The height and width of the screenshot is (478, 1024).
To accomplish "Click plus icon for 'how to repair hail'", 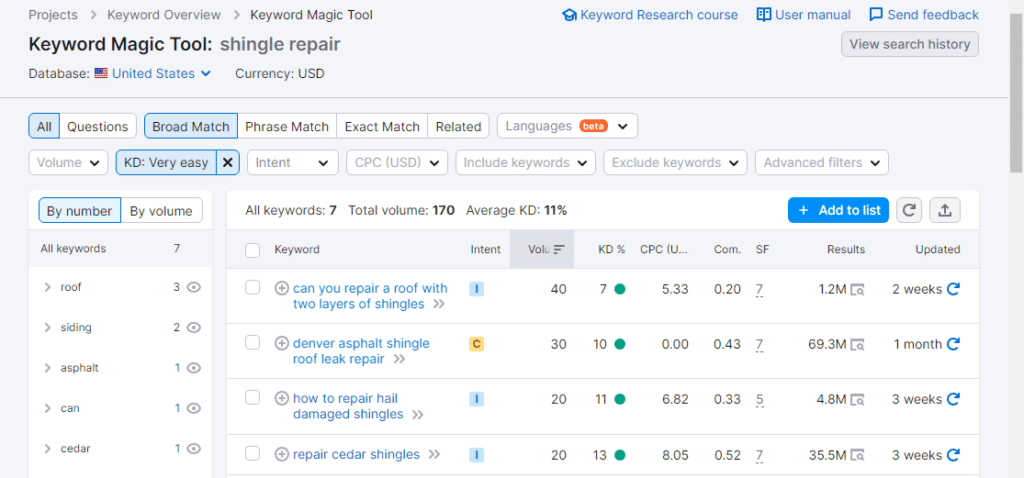I will (x=281, y=398).
